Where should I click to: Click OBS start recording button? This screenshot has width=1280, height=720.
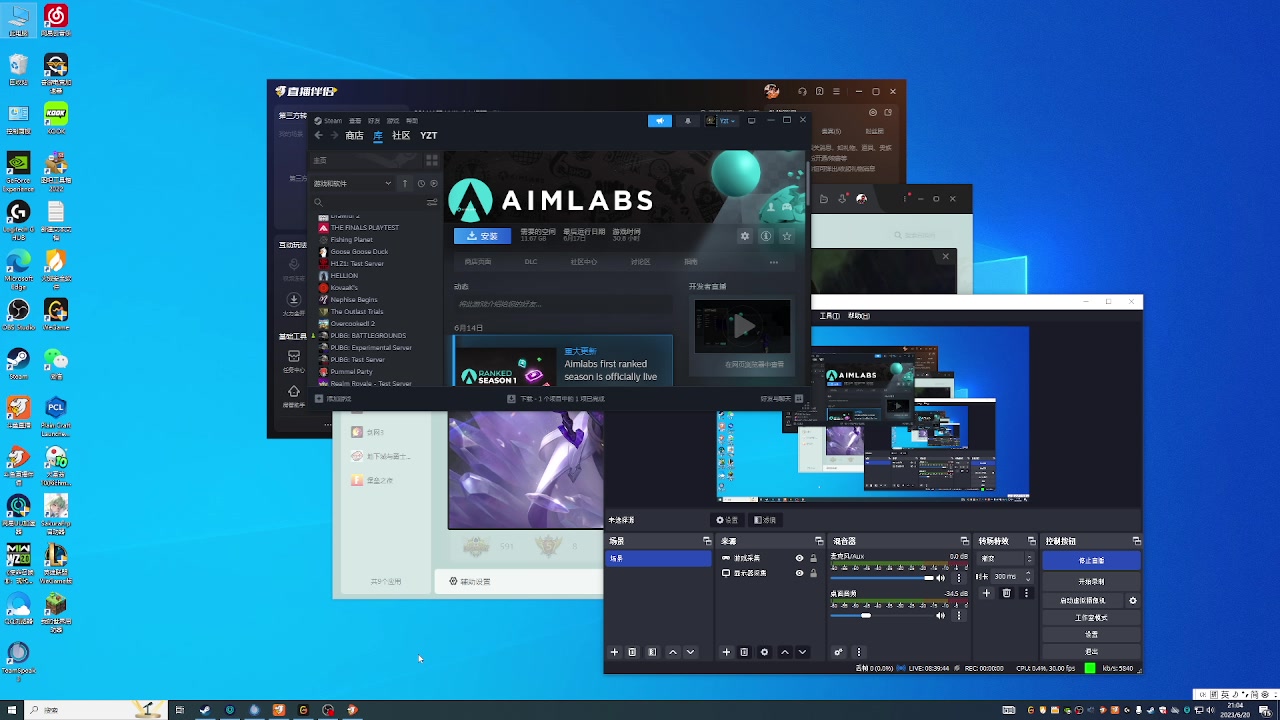1092,581
